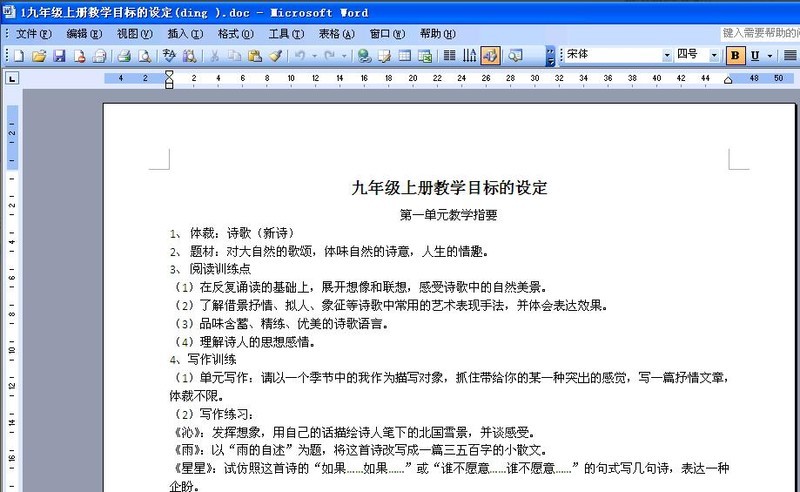Click the tab stop selector at ruler corner
The width and height of the screenshot is (800, 492).
pyautogui.click(x=12, y=78)
